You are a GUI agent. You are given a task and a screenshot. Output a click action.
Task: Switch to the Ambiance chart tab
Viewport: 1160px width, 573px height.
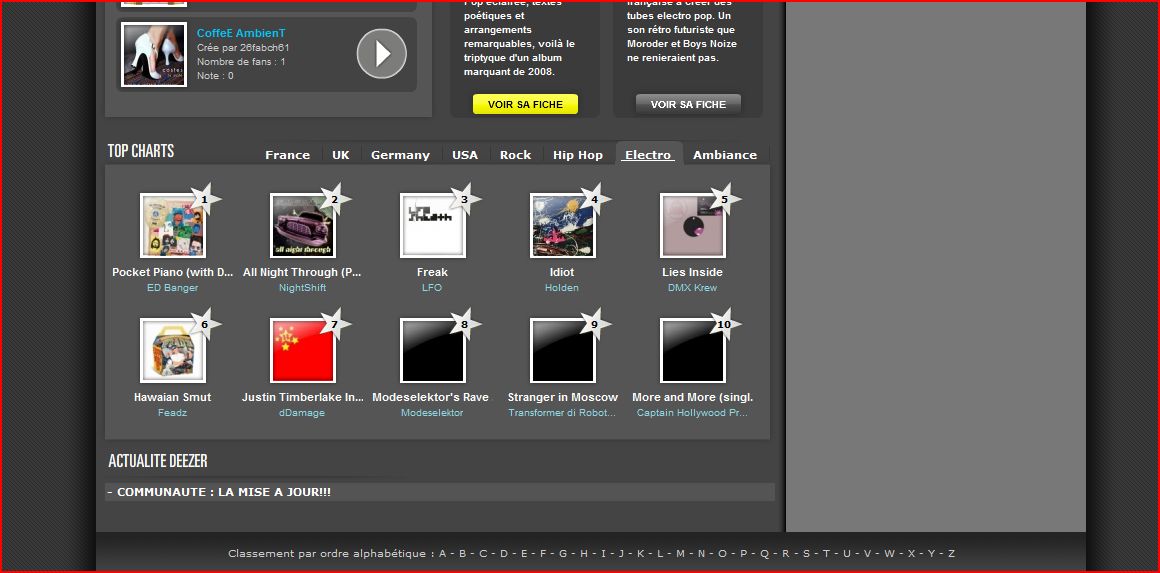tap(725, 155)
